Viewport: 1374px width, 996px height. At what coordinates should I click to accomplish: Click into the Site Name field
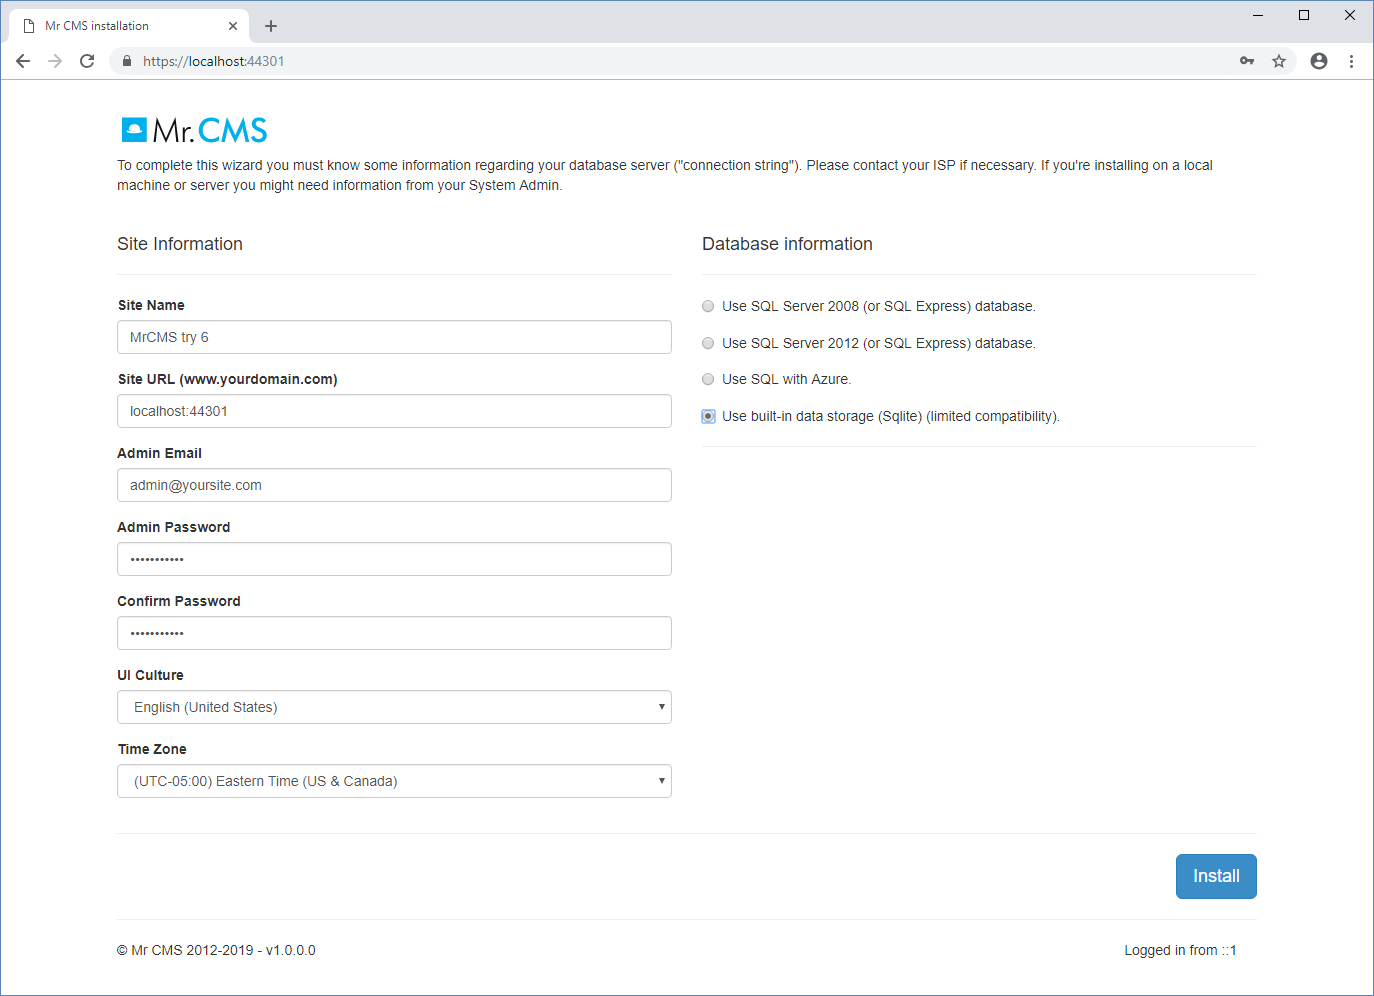(x=394, y=337)
